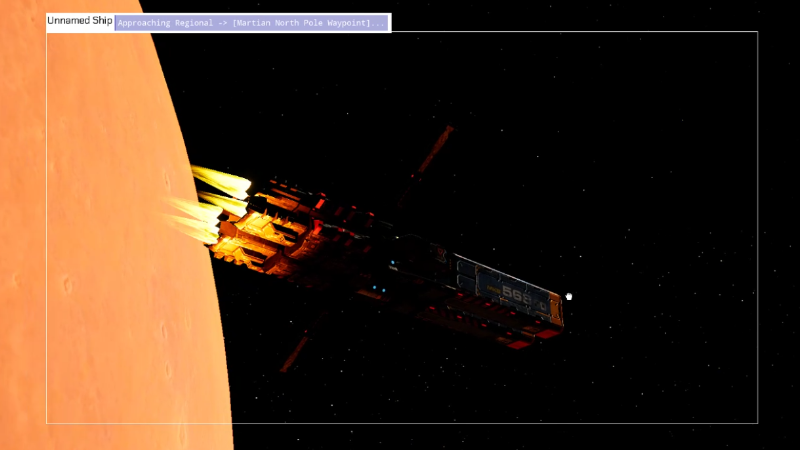The width and height of the screenshot is (800, 450).
Task: Click the lower antenna mast of the ship
Action: (x=295, y=352)
